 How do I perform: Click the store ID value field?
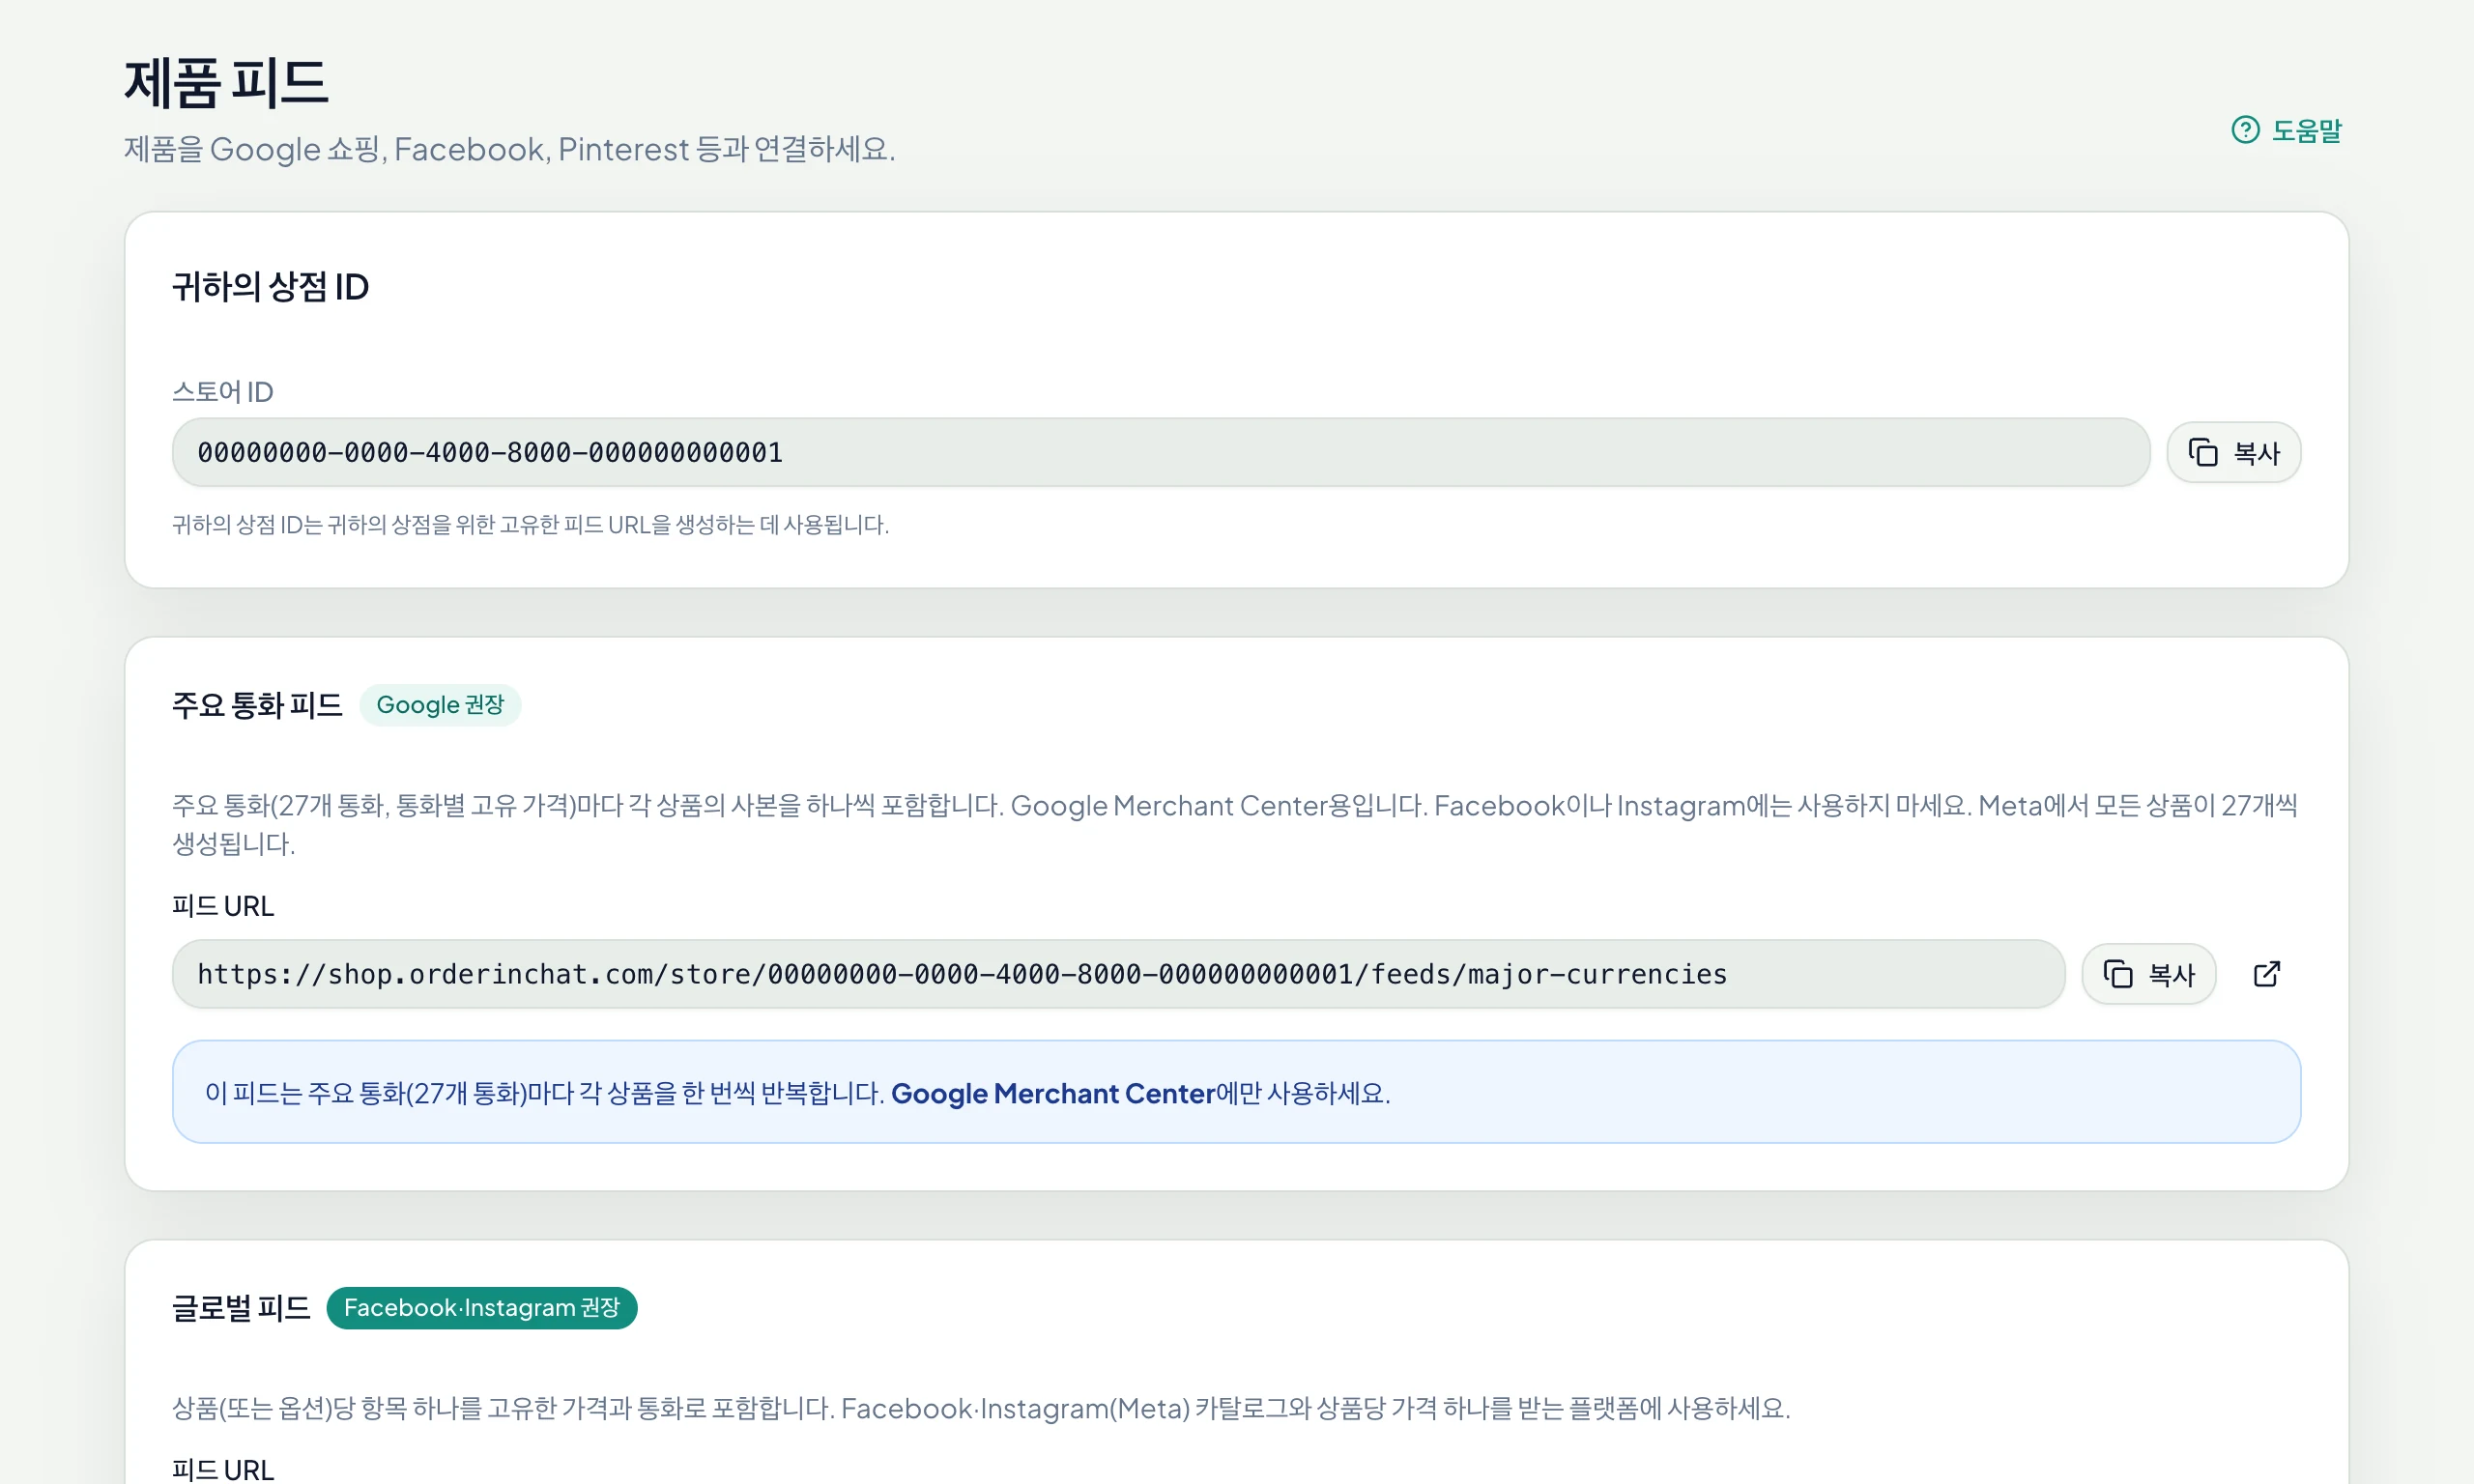1160,453
